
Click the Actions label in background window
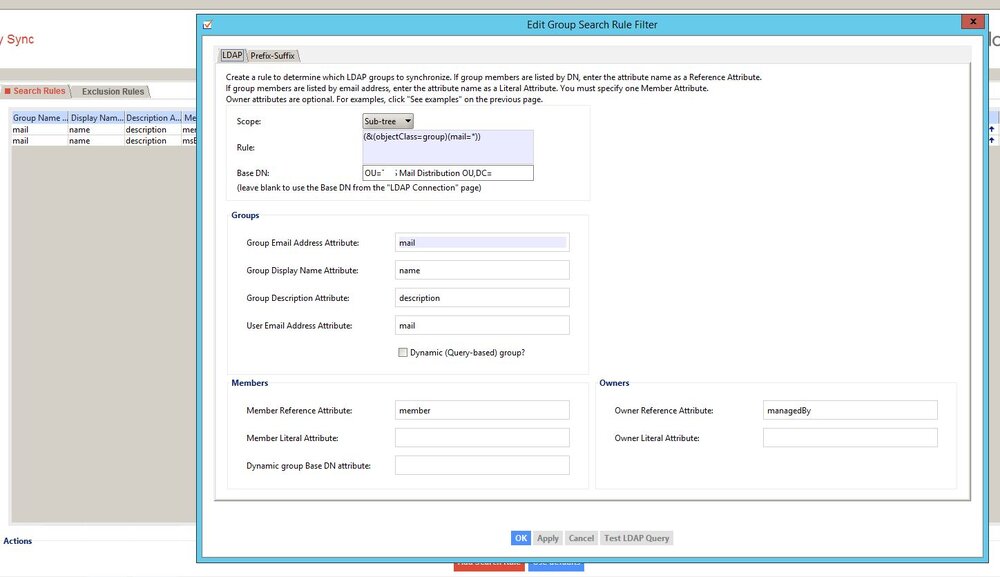pos(18,541)
